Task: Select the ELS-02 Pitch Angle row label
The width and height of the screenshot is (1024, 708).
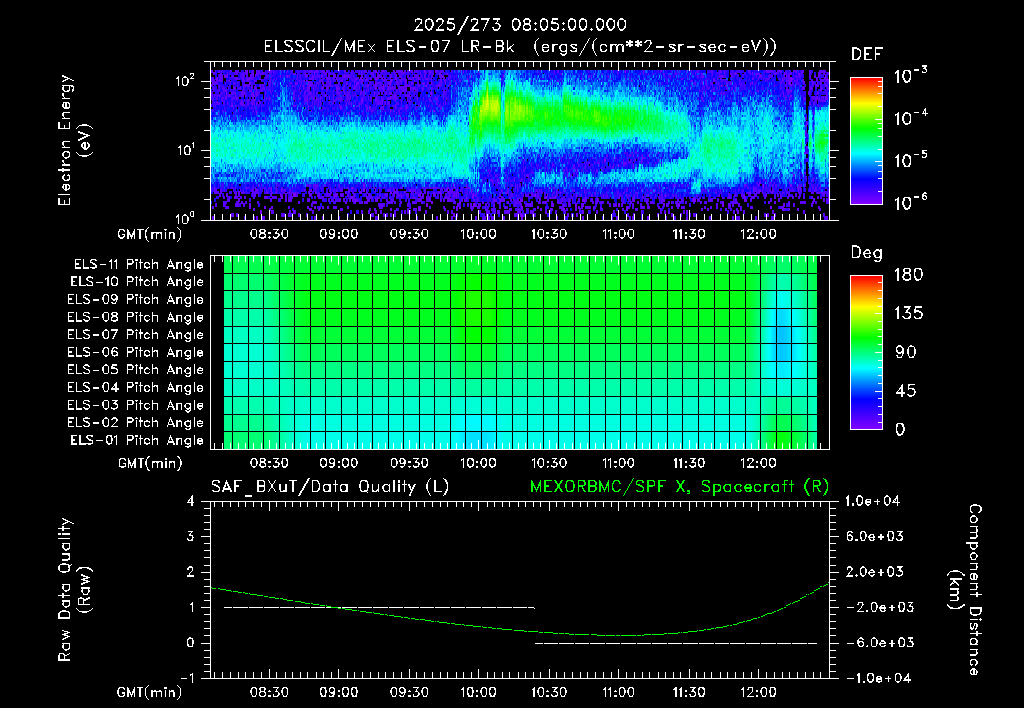Action: pos(136,423)
